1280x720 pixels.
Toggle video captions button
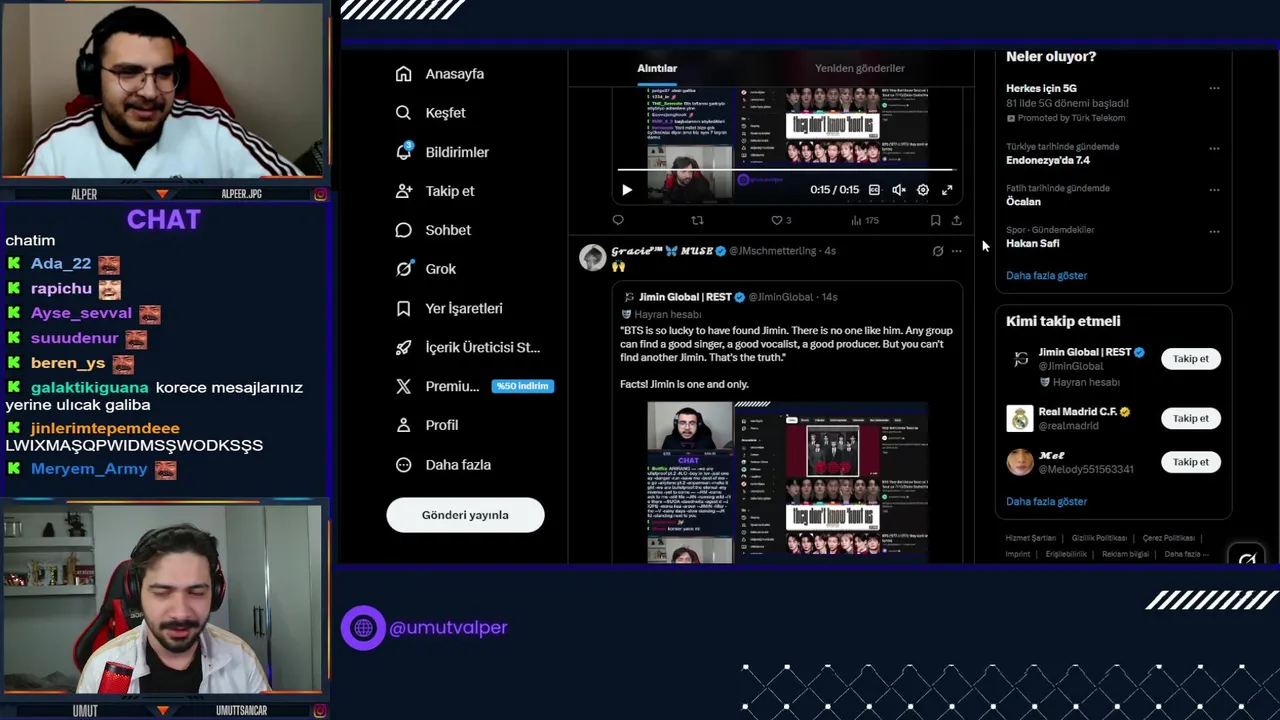click(874, 190)
